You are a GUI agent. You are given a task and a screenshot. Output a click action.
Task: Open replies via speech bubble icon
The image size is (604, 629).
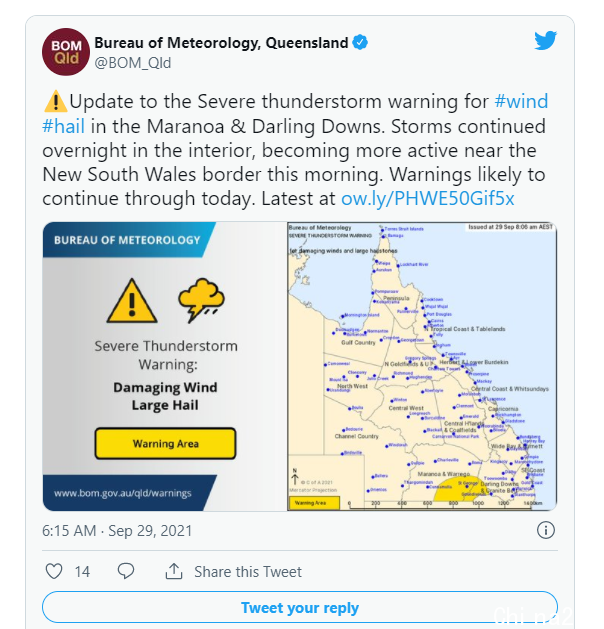tap(126, 571)
